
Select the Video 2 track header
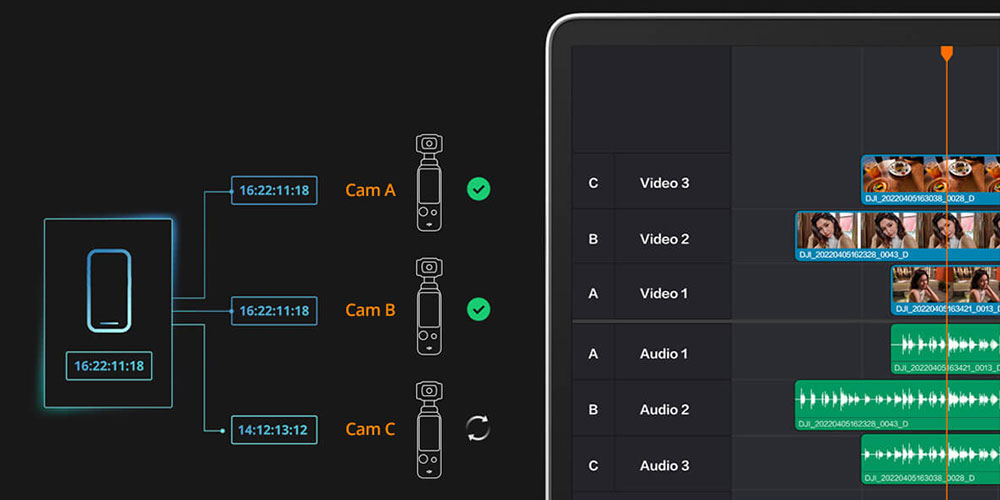tap(665, 239)
